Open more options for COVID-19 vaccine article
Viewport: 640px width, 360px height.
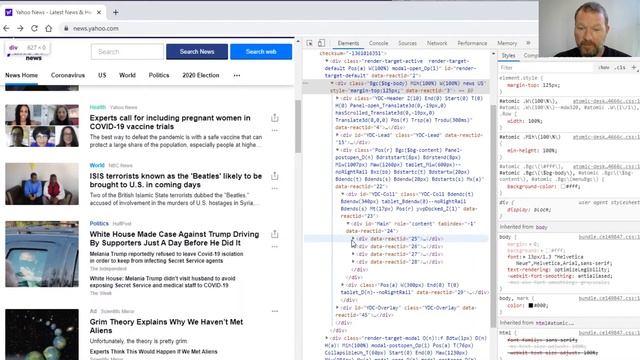pos(275,130)
